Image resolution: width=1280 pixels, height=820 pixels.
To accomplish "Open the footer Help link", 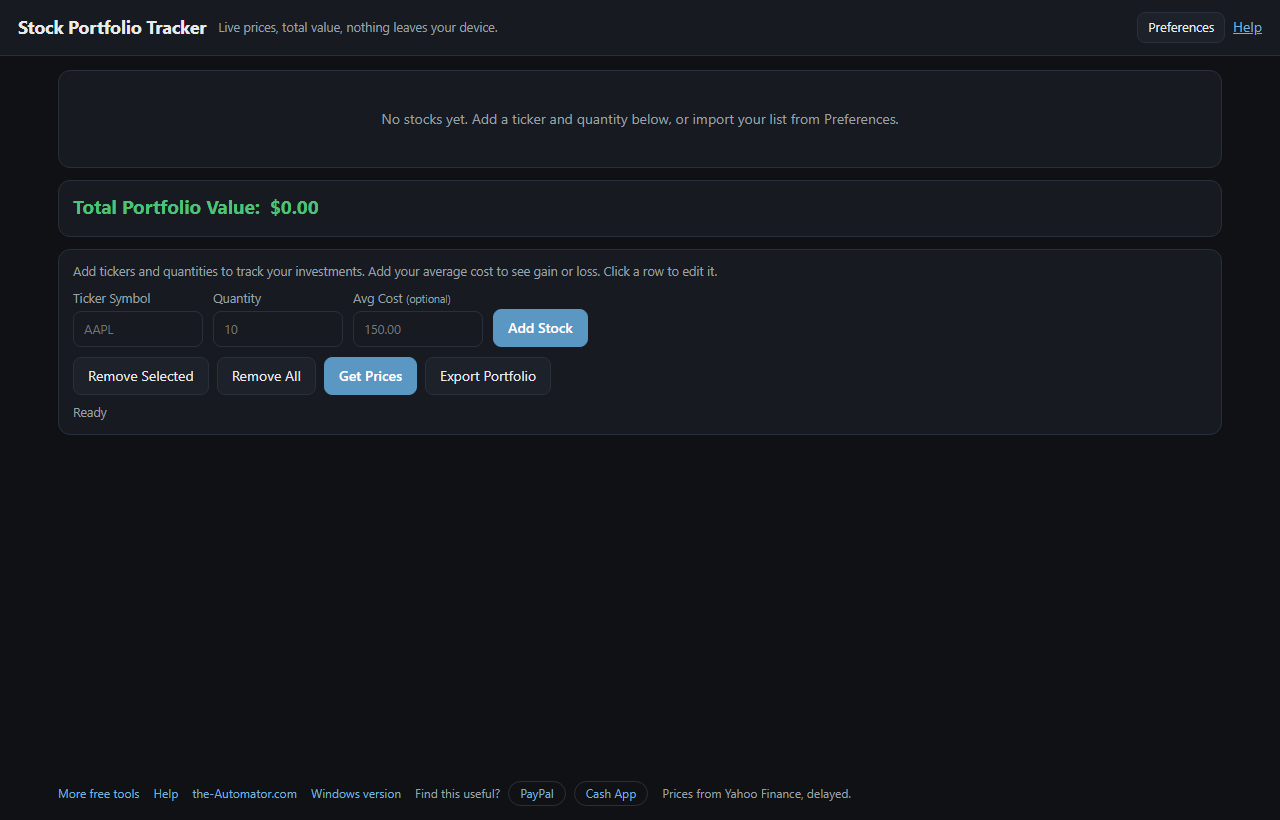I will point(166,794).
